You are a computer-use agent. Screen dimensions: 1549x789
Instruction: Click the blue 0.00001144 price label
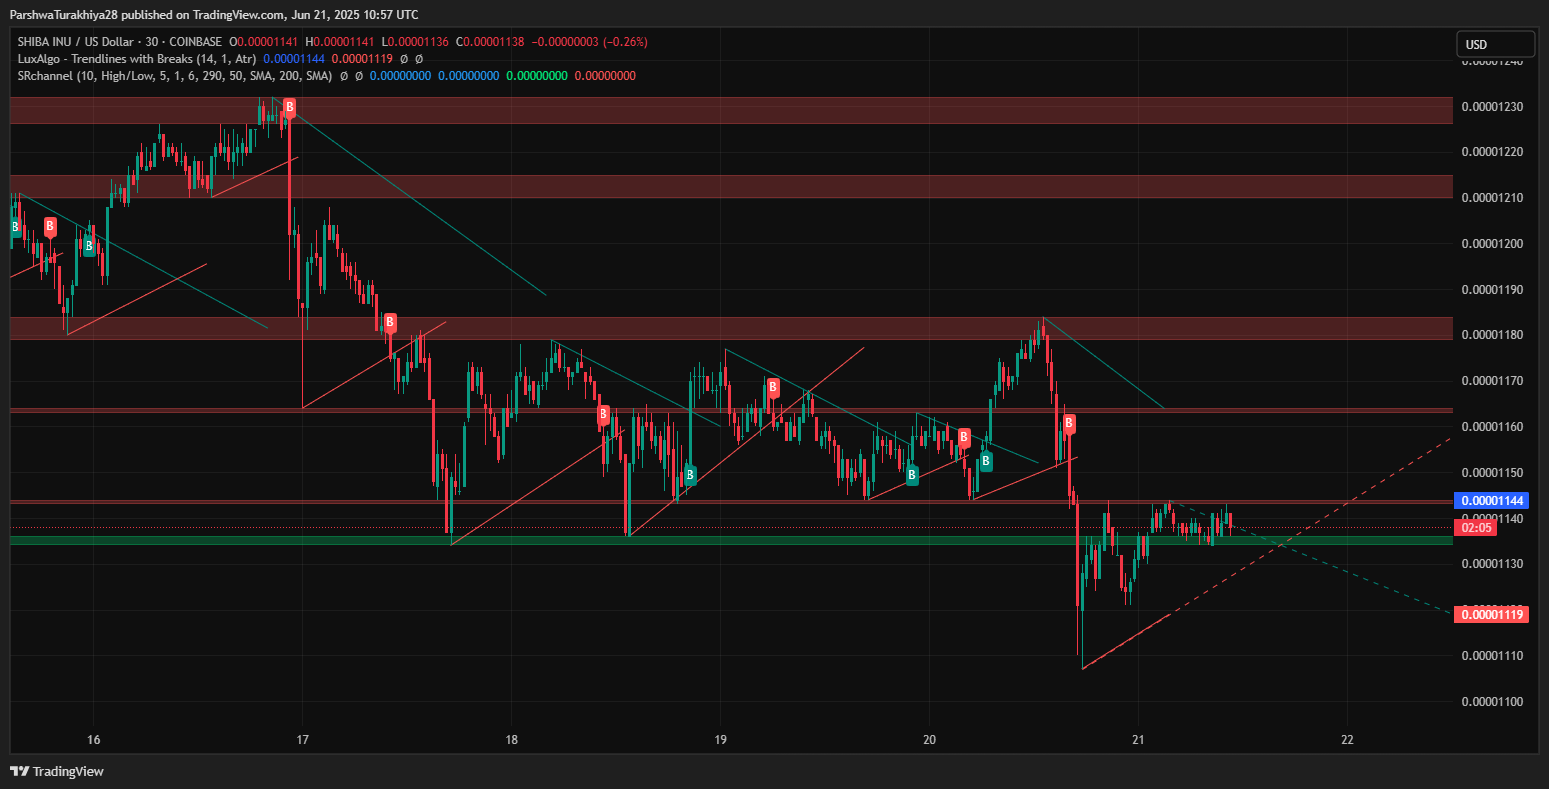1493,501
